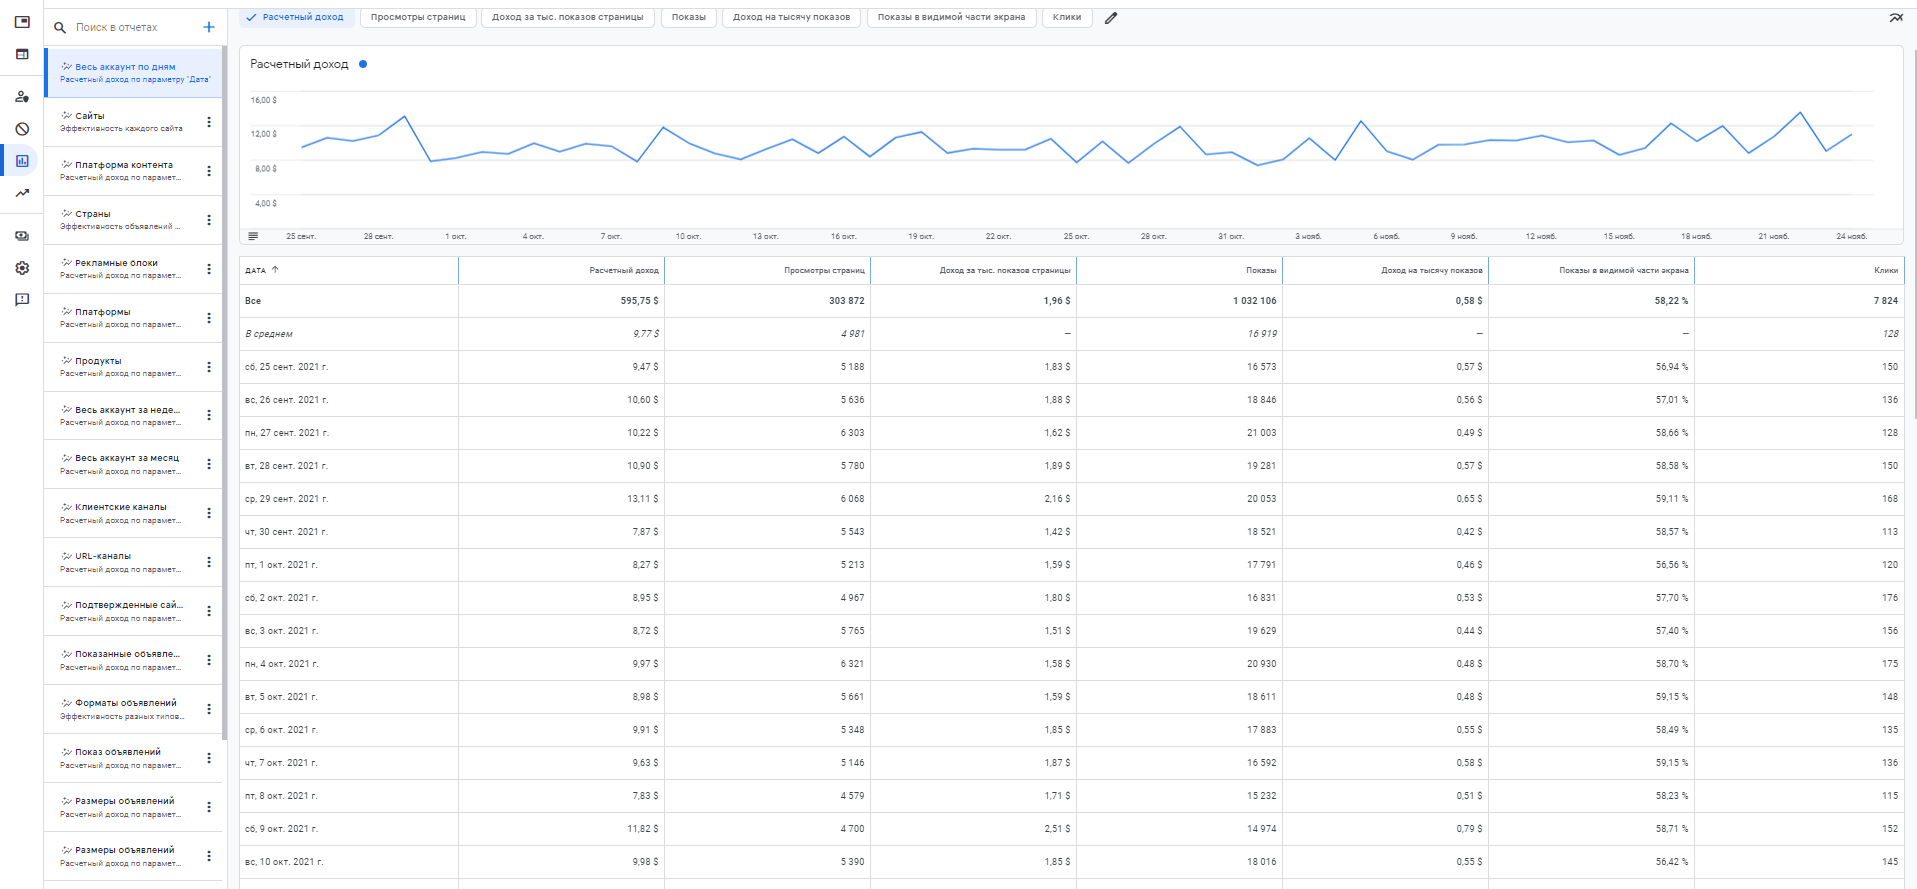The height and width of the screenshot is (889, 1917).
Task: Sort table by 'Дата' column header
Action: (x=256, y=270)
